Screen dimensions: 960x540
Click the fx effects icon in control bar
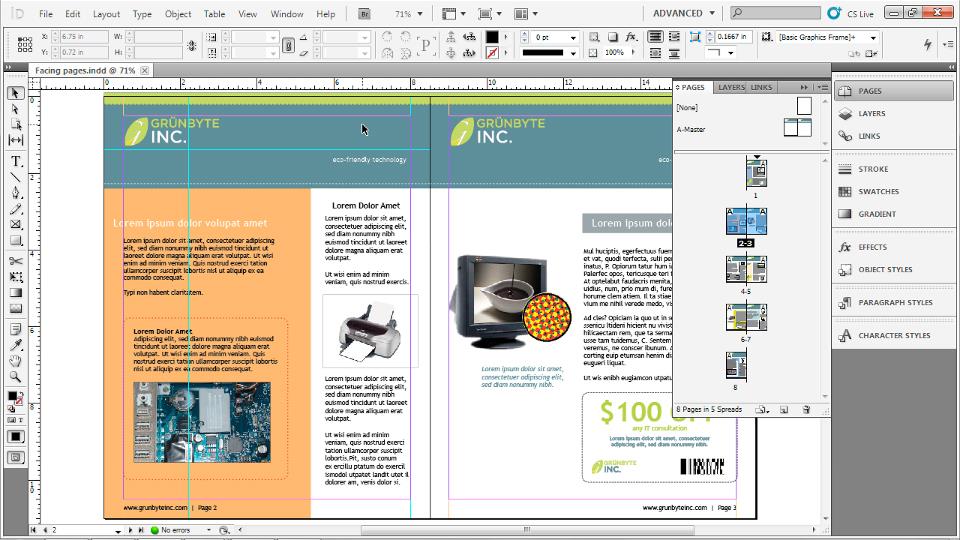pos(631,37)
